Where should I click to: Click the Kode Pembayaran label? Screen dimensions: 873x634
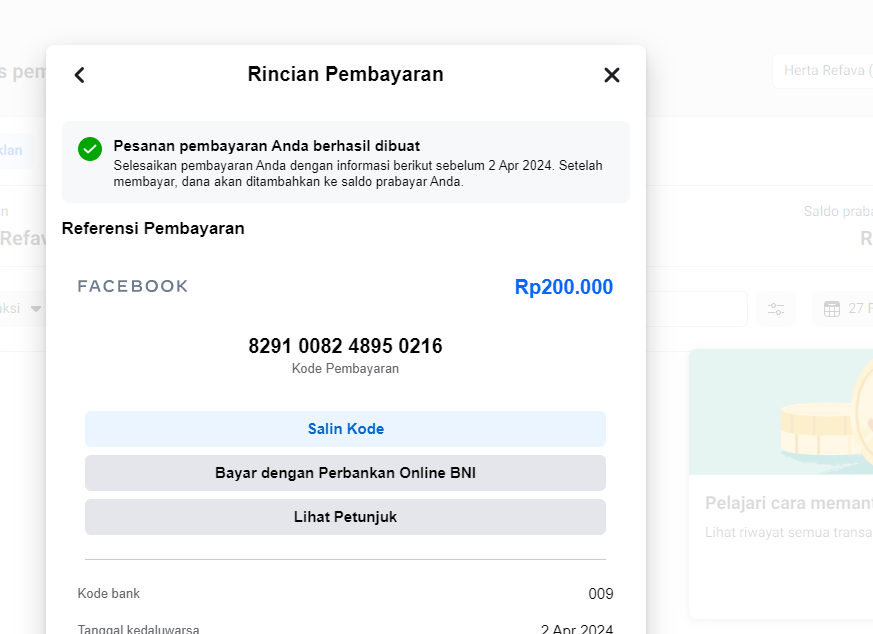(x=345, y=369)
